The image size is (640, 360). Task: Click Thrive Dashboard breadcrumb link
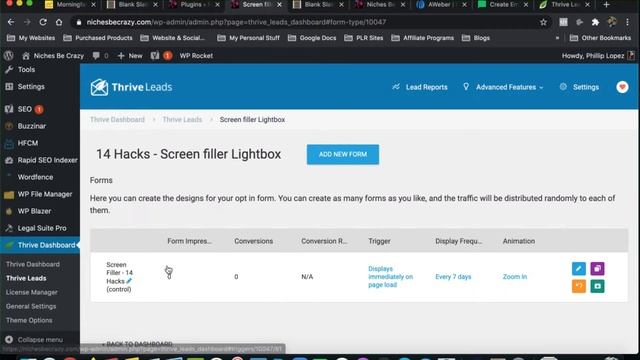coord(117,120)
